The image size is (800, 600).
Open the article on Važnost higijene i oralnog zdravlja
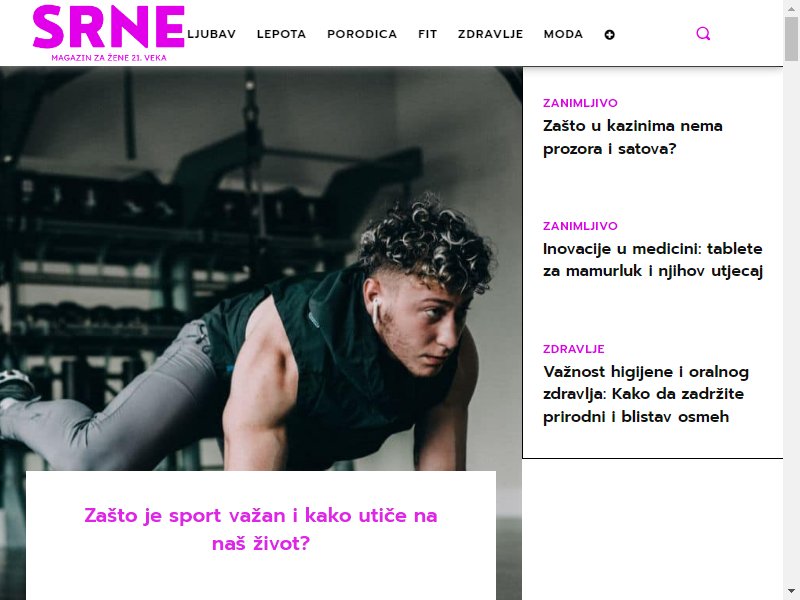(x=646, y=394)
